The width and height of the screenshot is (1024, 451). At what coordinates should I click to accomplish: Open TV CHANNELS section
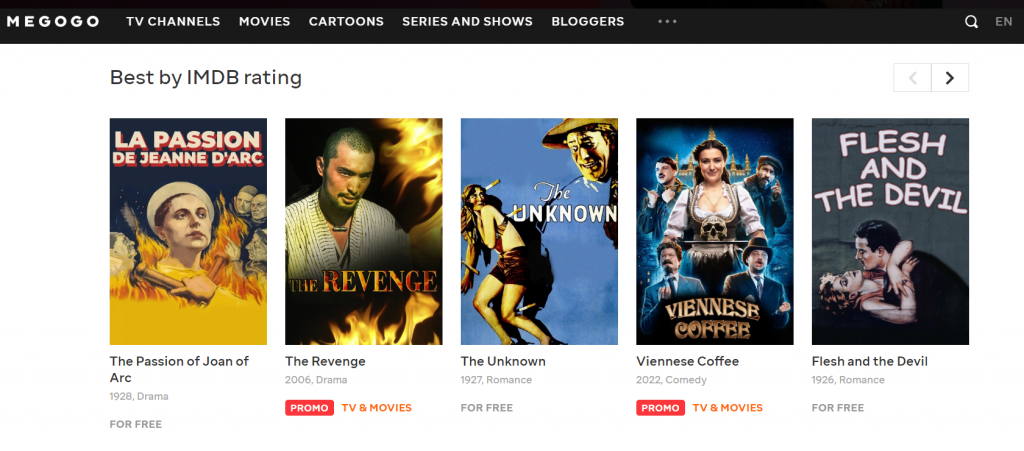[x=173, y=22]
